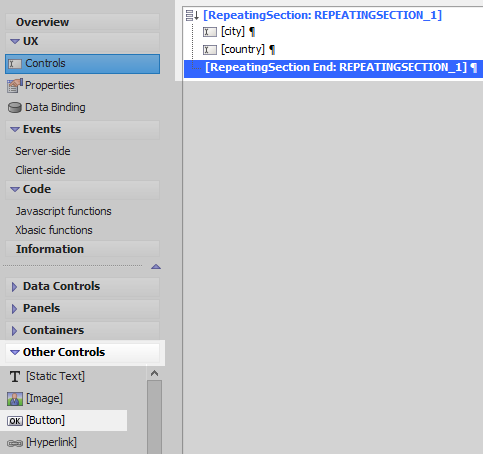483x454 pixels.
Task: Open Properties via its icon
Action: click(15, 85)
